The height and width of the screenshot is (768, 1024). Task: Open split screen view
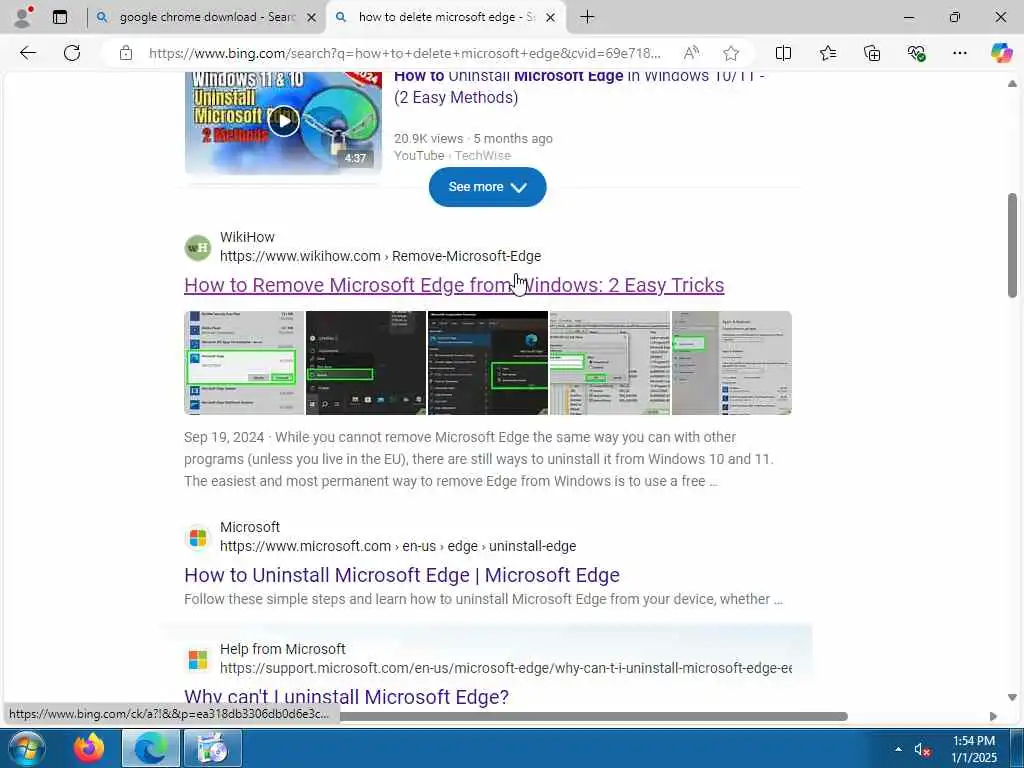coord(783,53)
